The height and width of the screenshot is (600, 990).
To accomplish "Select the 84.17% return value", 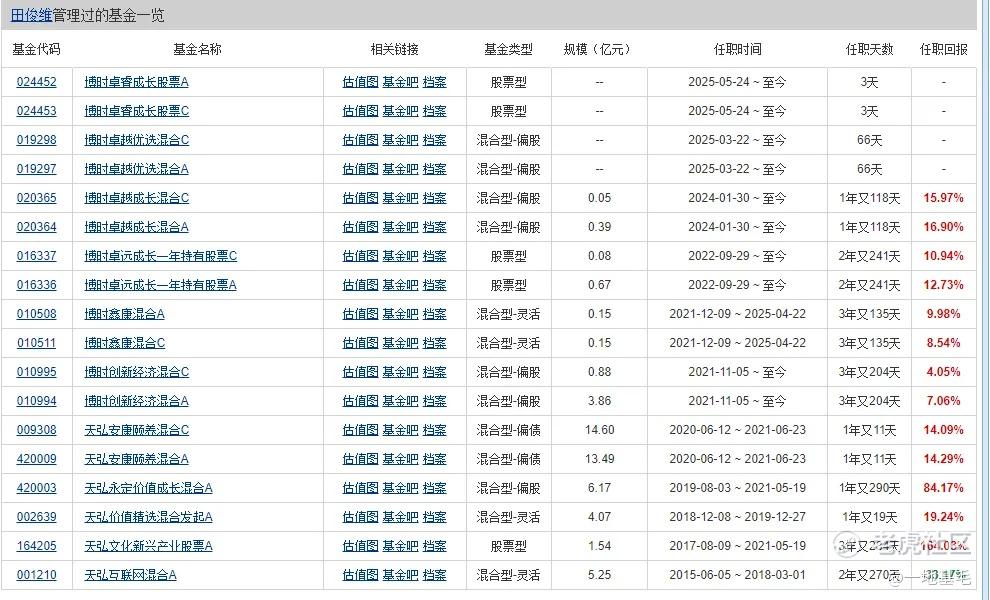I will (x=943, y=488).
